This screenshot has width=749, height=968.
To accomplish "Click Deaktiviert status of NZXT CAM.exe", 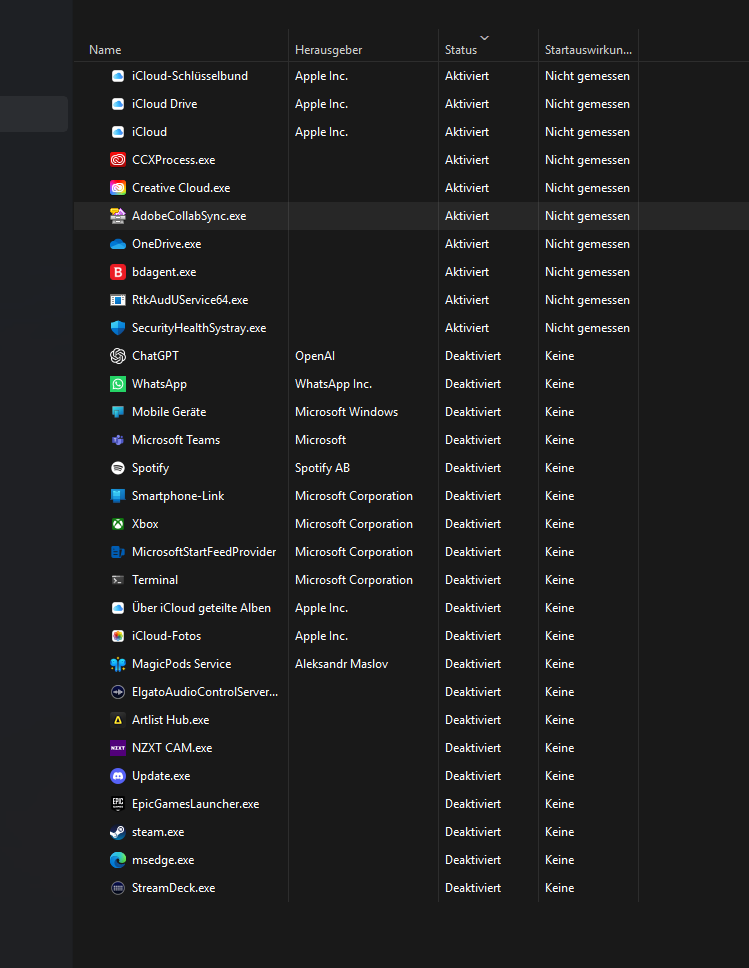I will coord(473,748).
